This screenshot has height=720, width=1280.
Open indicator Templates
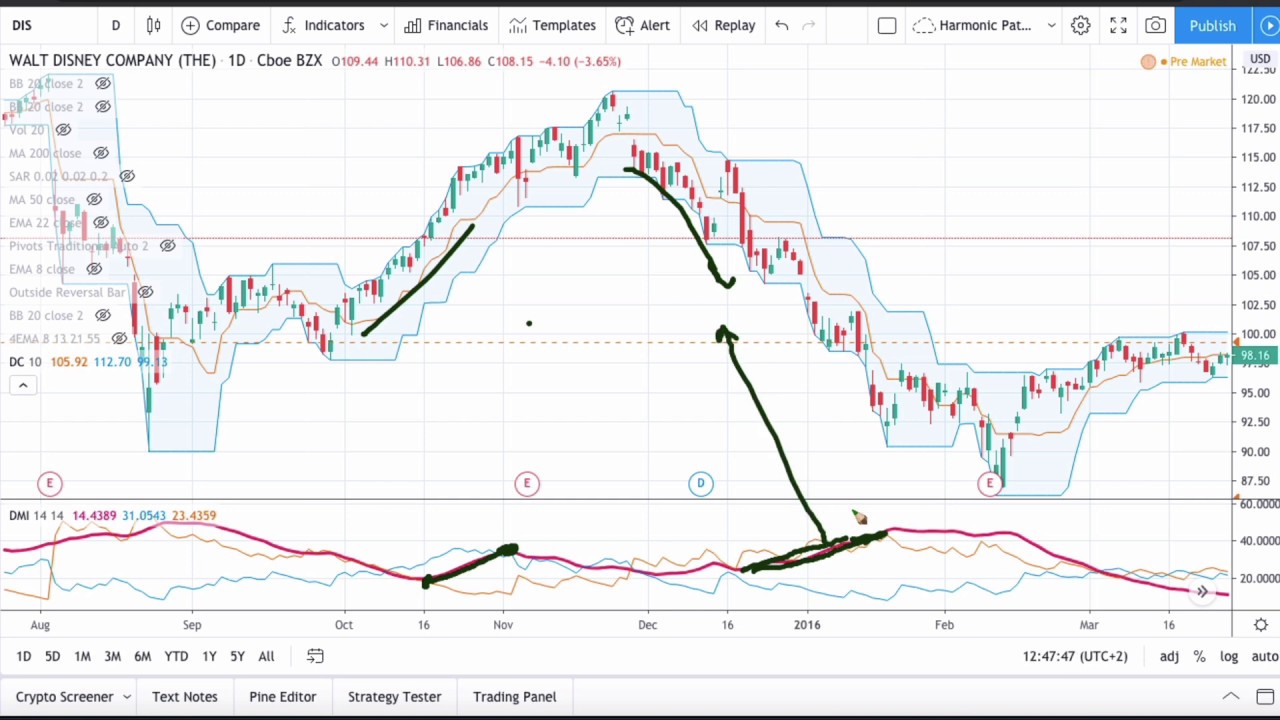click(x=517, y=25)
